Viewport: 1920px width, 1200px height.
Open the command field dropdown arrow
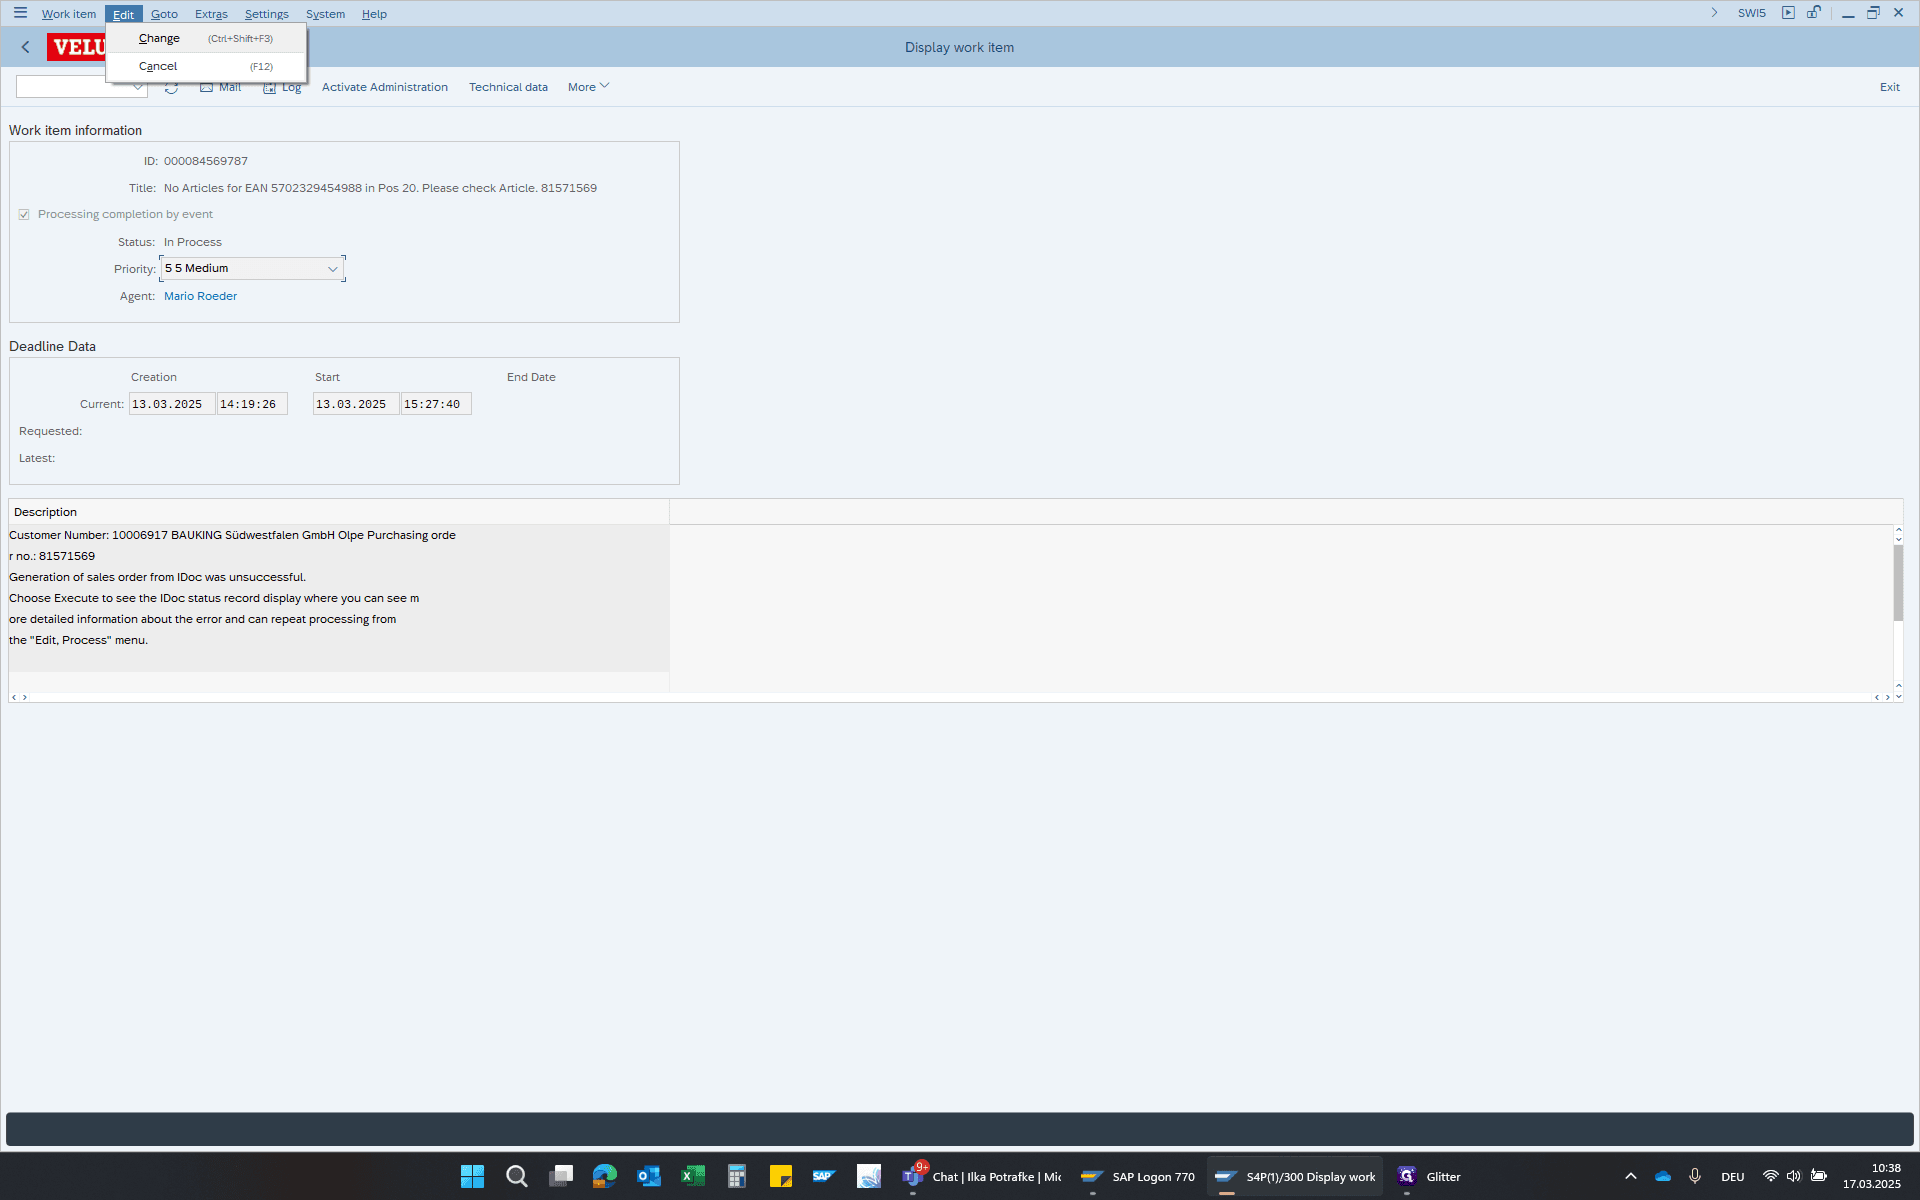138,88
